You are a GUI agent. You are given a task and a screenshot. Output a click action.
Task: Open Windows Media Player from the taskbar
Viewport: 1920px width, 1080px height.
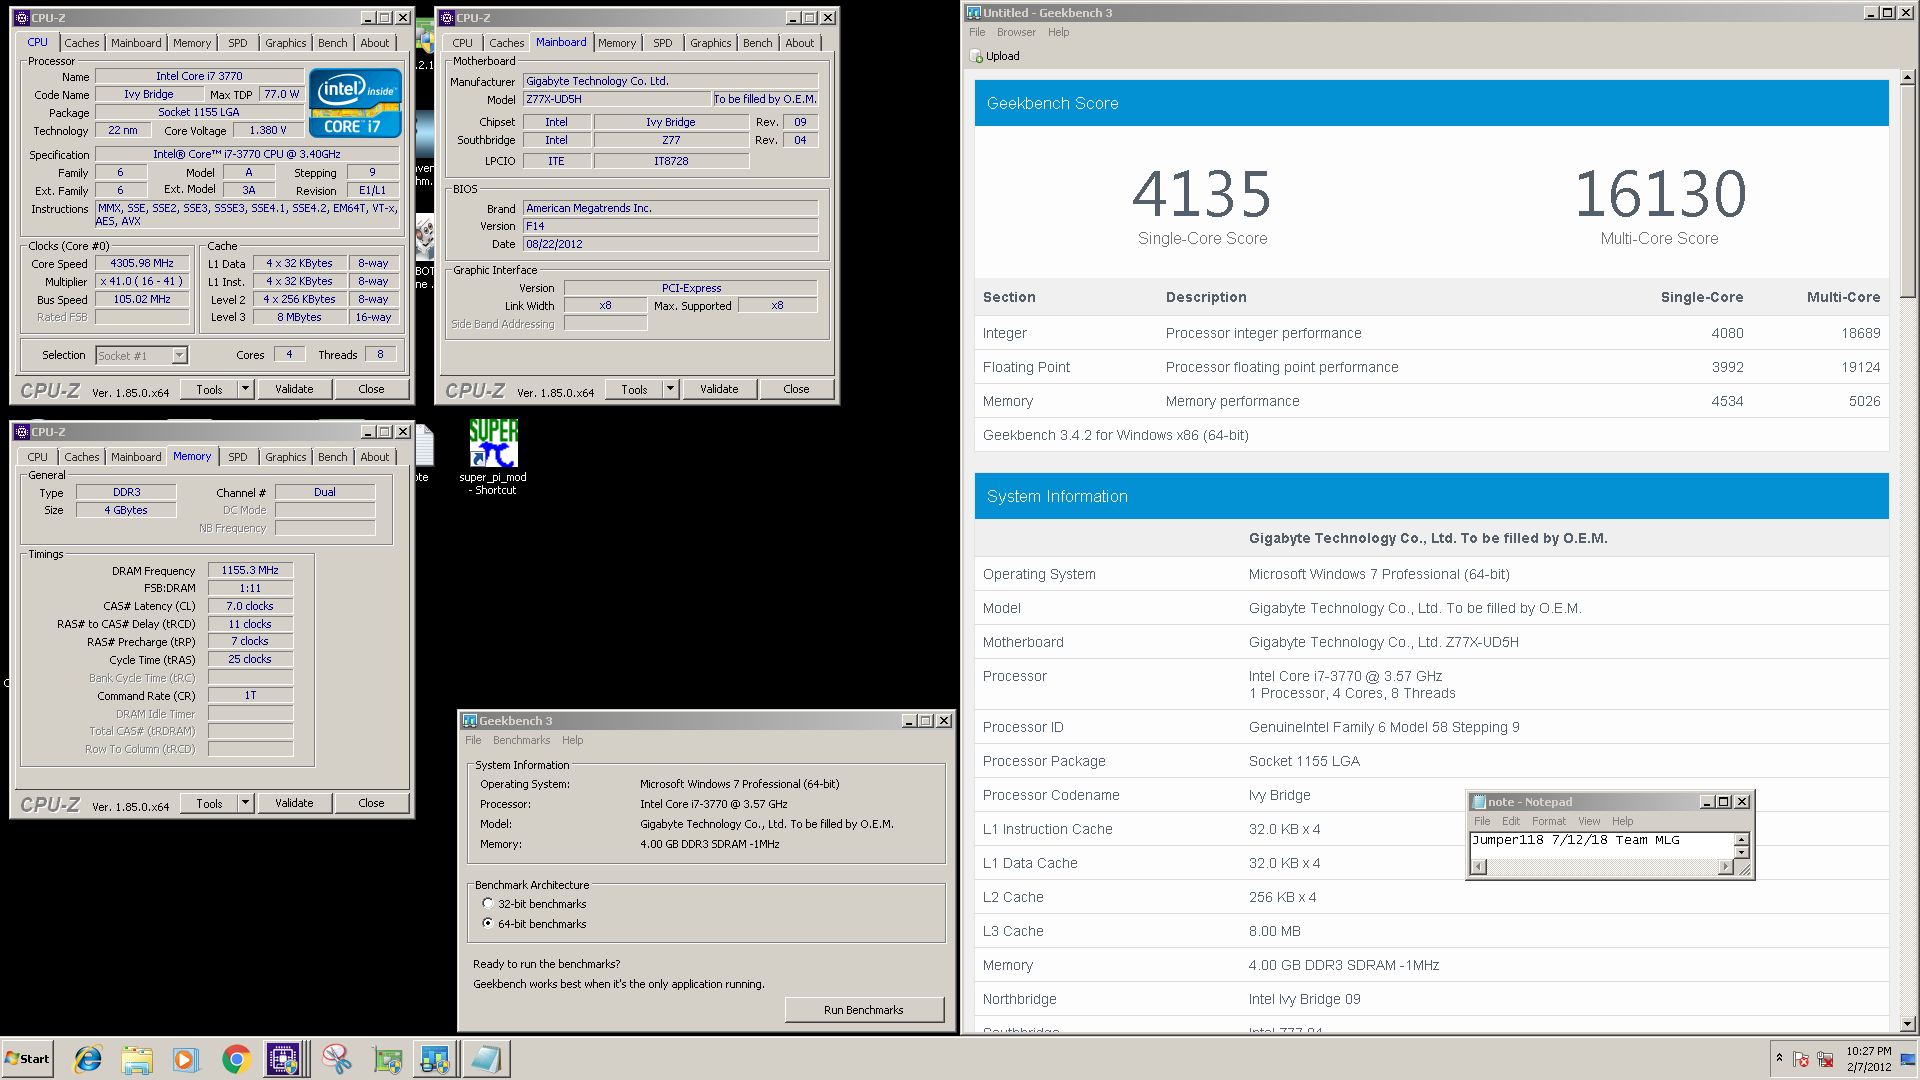186,1059
